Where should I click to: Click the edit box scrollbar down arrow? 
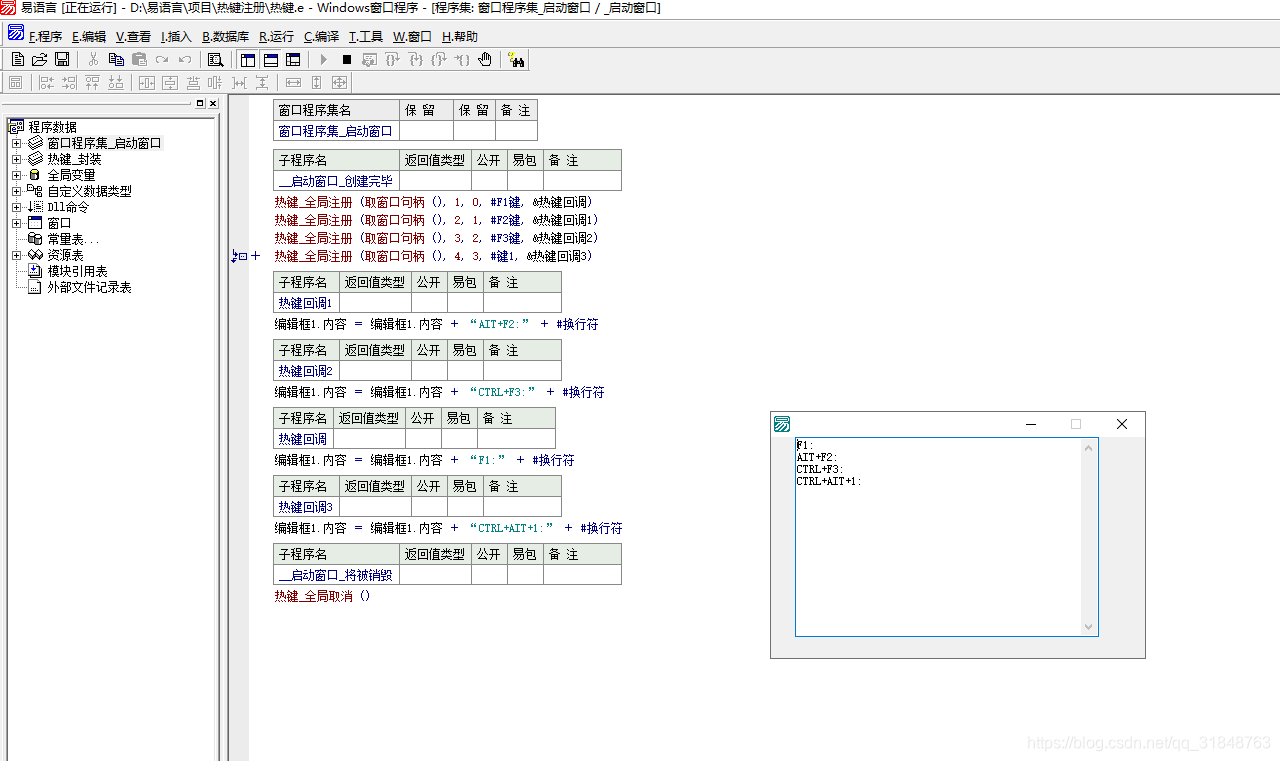click(1089, 627)
